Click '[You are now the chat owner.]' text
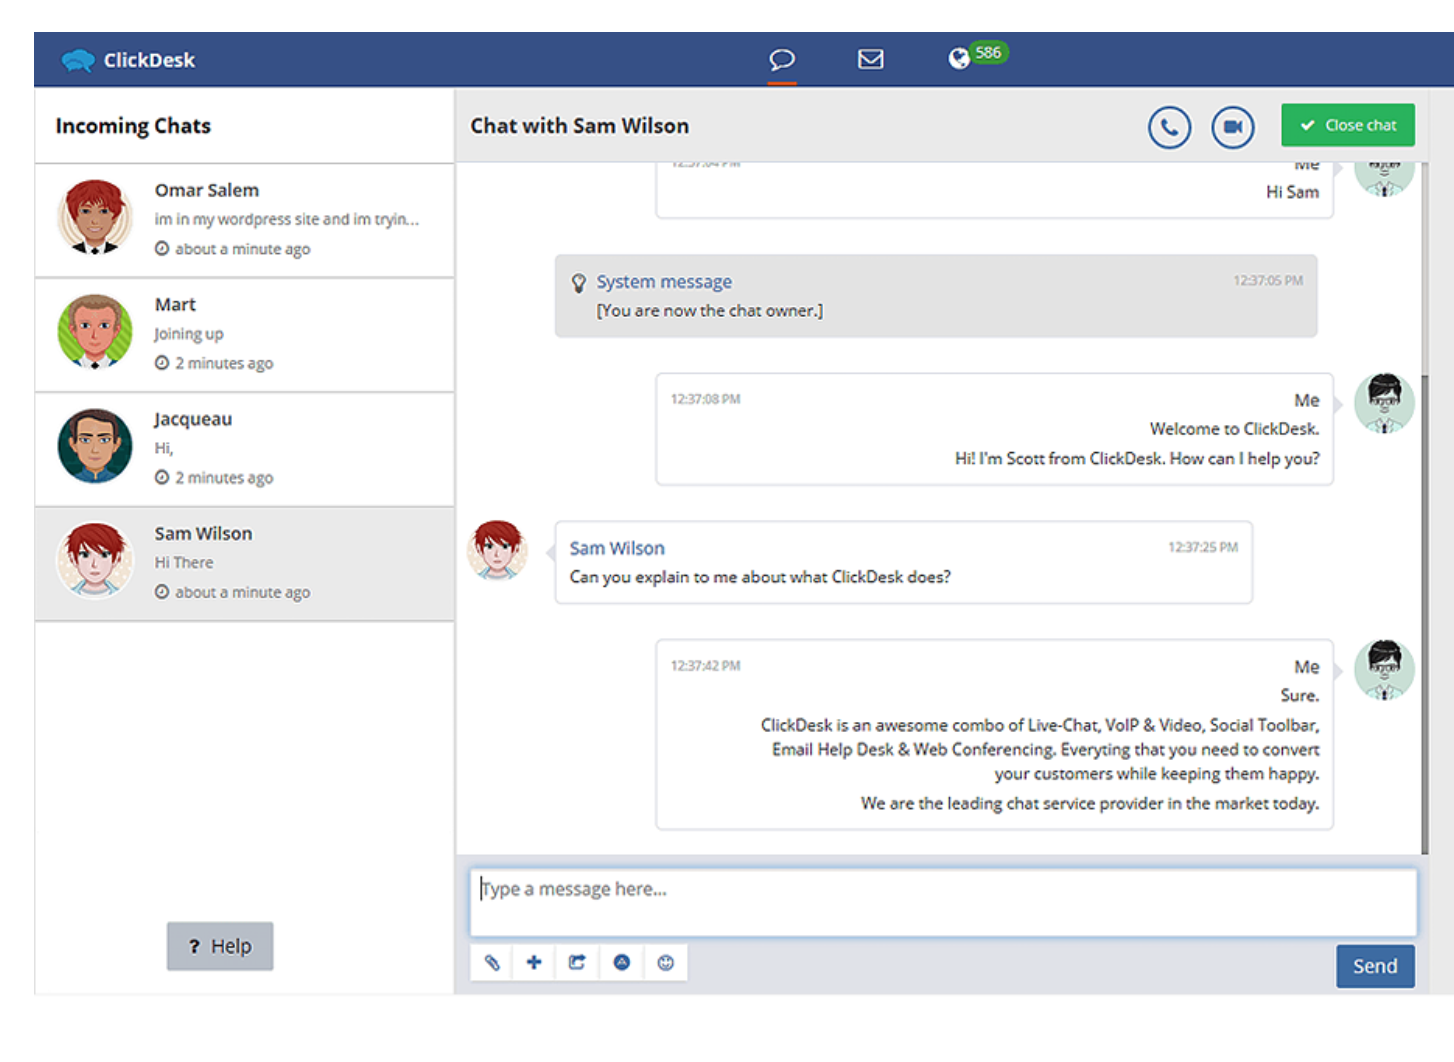The height and width of the screenshot is (1062, 1454). coord(710,311)
